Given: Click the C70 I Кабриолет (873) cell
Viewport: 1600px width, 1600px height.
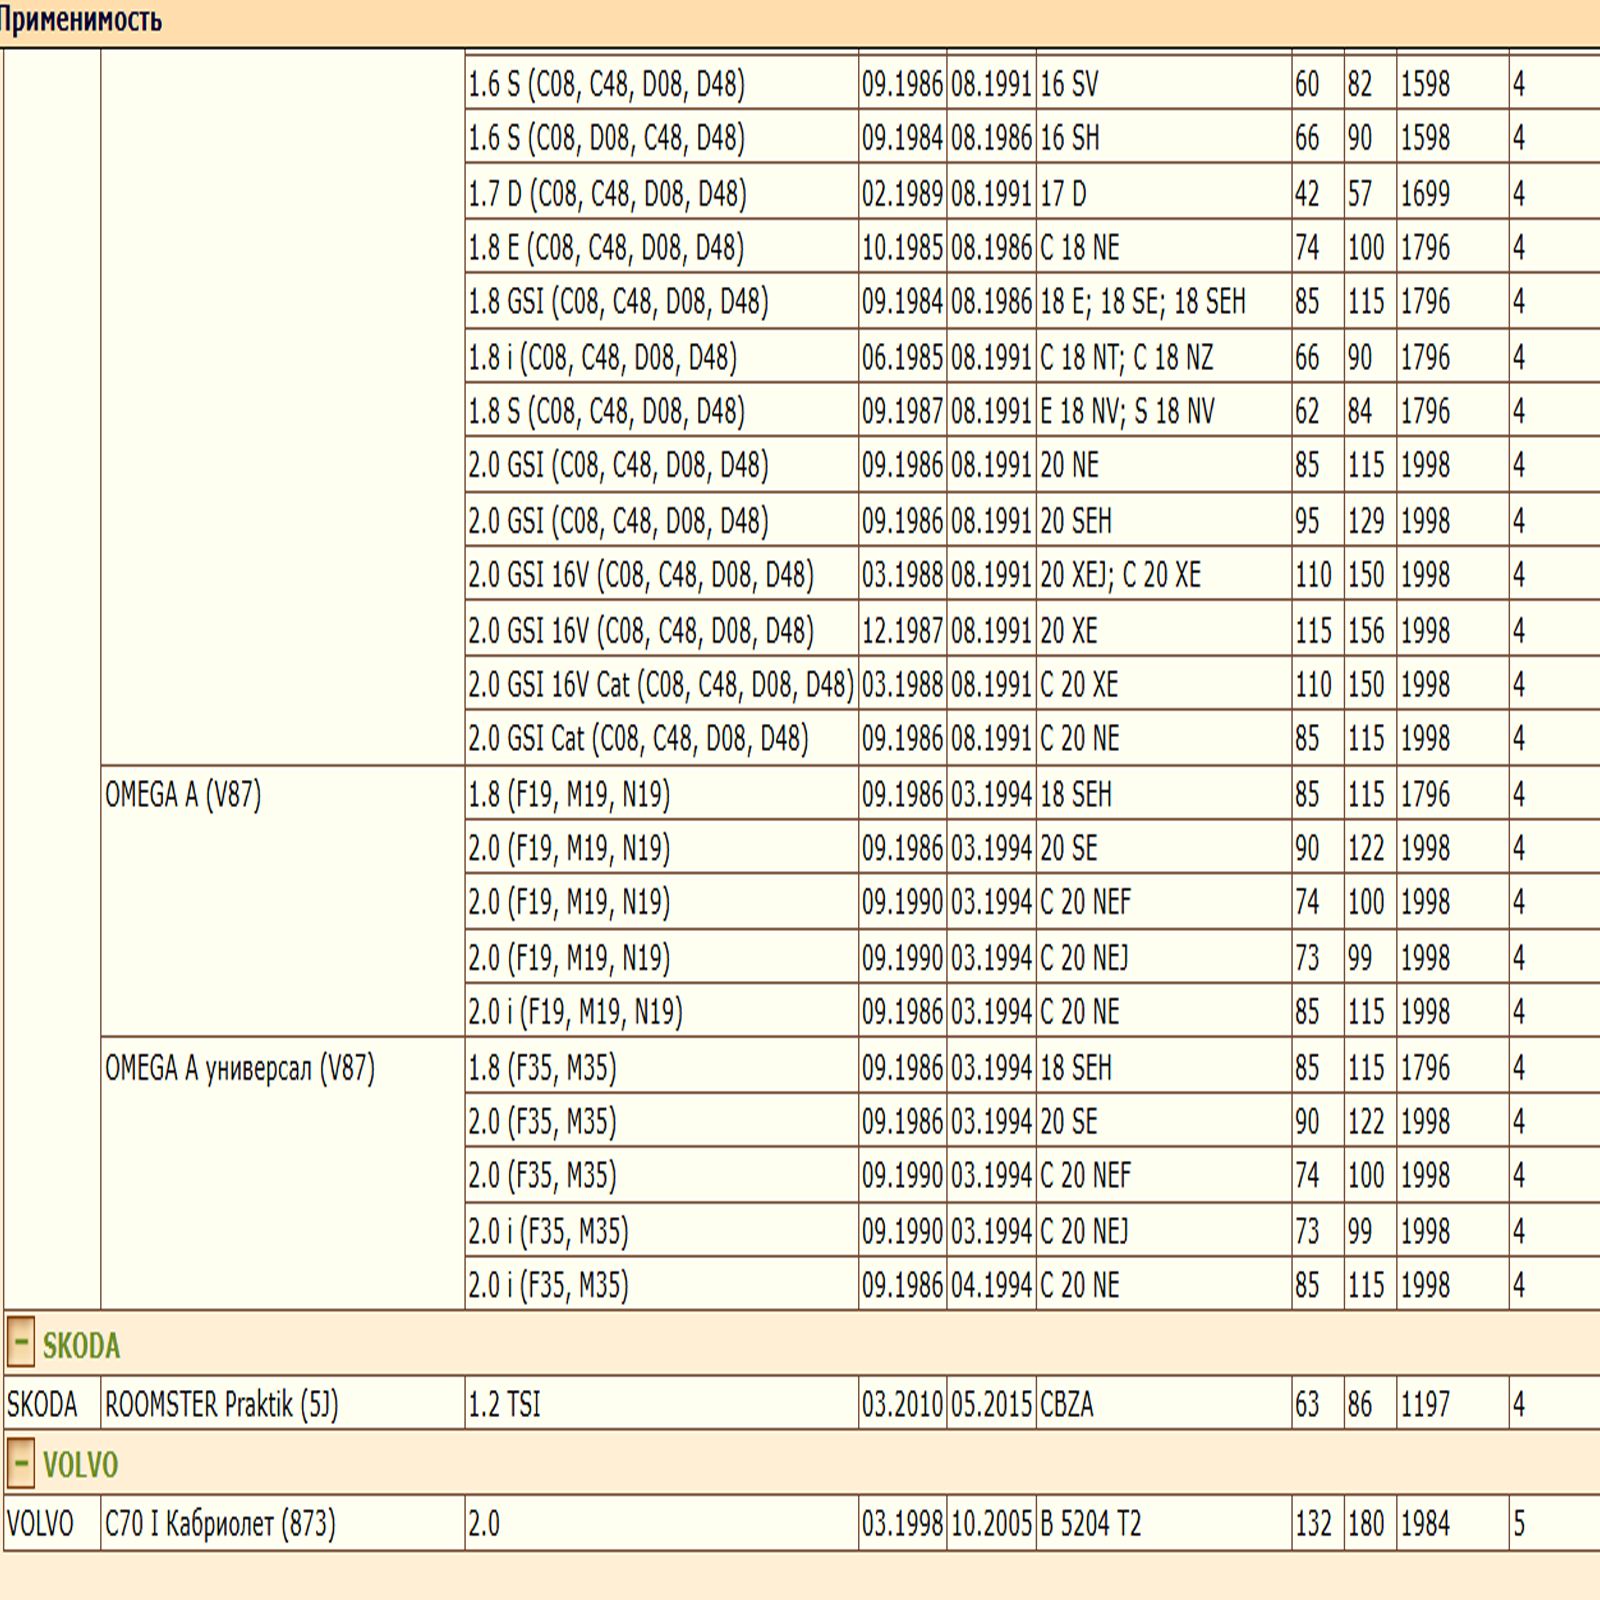Looking at the screenshot, I should click(x=220, y=1524).
